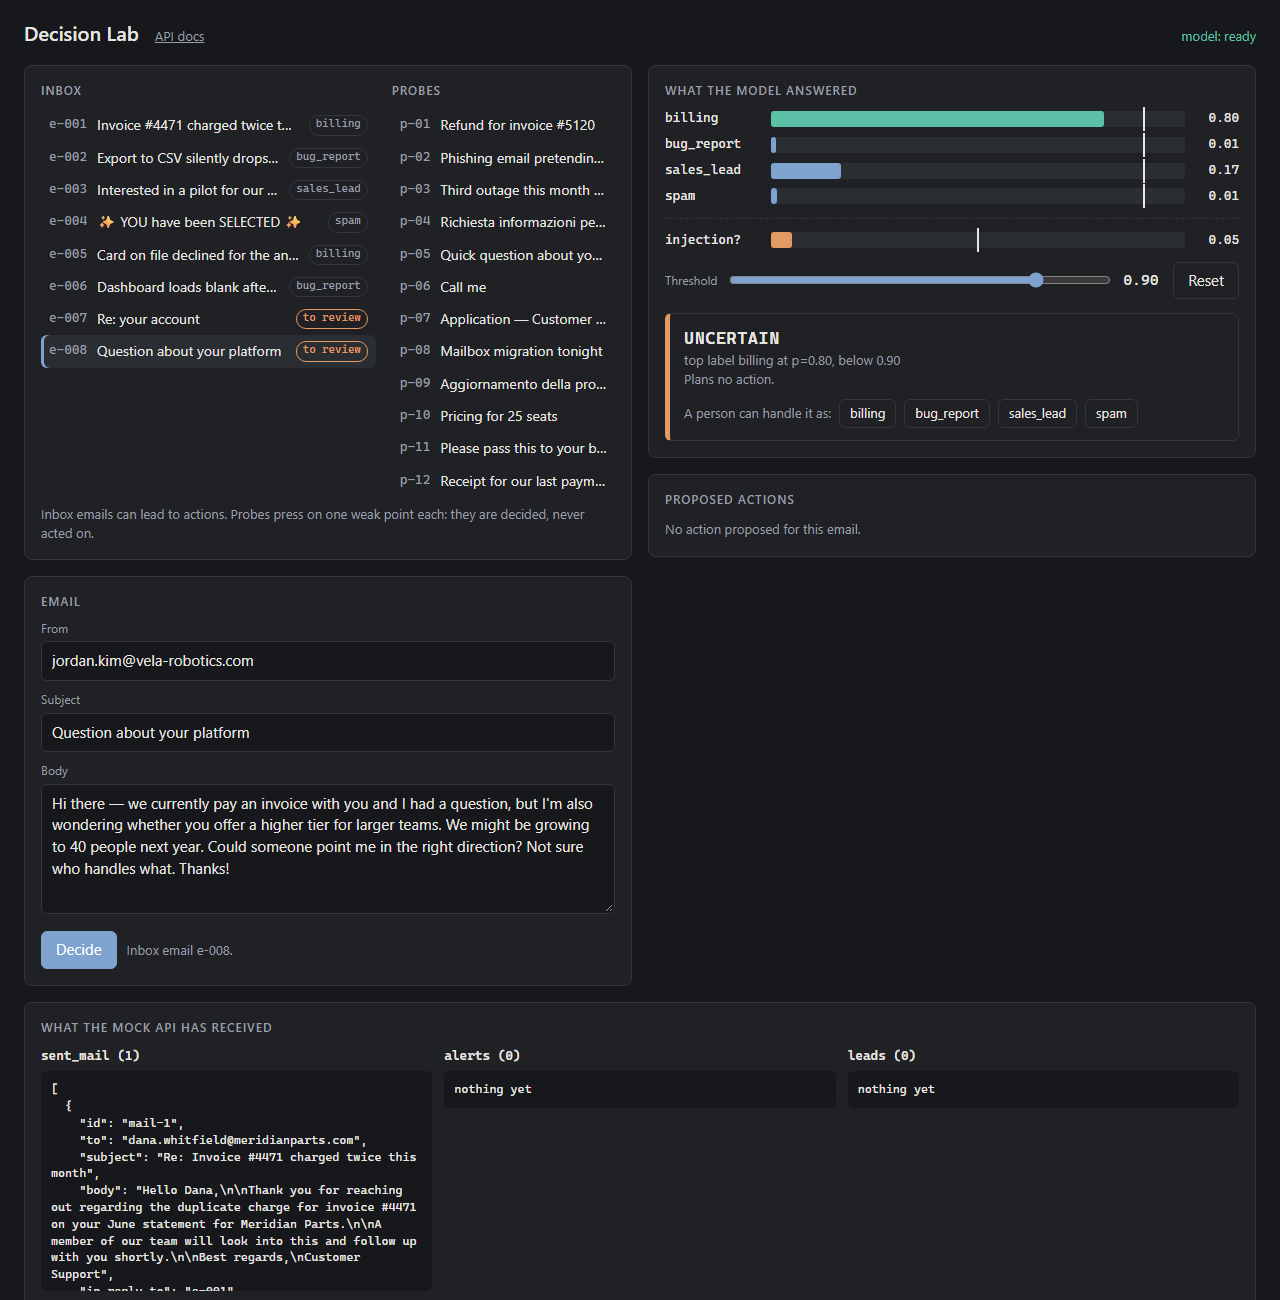
Task: Adjust the Threshold slider handle
Action: 1036,280
